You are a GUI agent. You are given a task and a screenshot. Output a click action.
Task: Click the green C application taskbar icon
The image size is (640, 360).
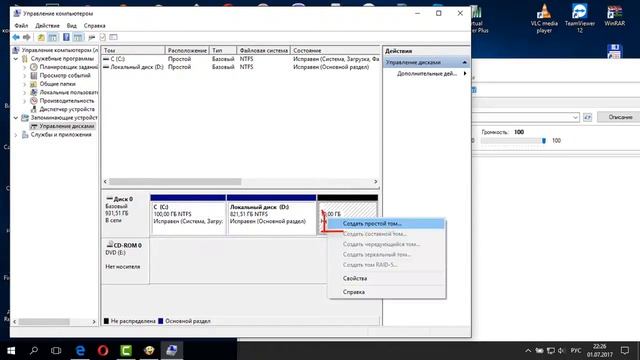[x=126, y=351]
